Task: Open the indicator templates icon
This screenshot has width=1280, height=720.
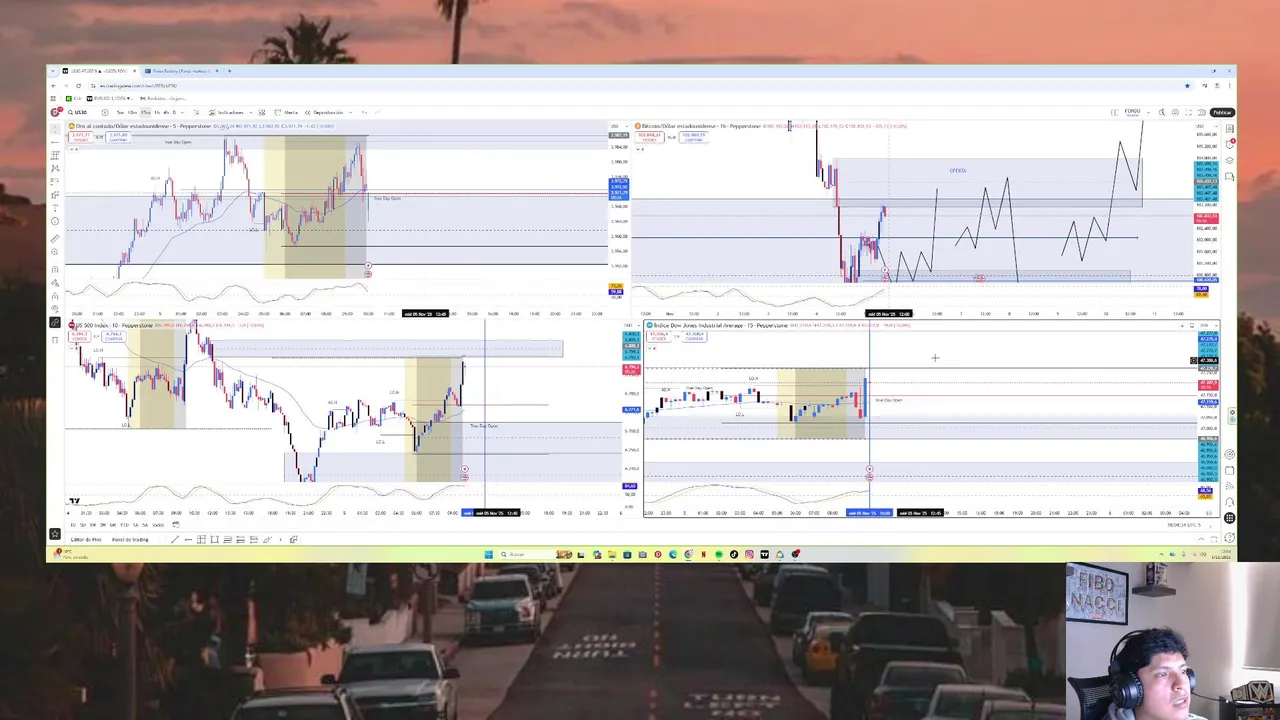Action: click(x=262, y=112)
